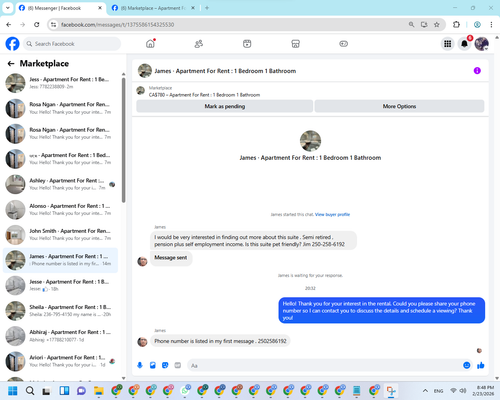Open the Gaming icon in top navigation
This screenshot has width=500, height=400.
(344, 44)
